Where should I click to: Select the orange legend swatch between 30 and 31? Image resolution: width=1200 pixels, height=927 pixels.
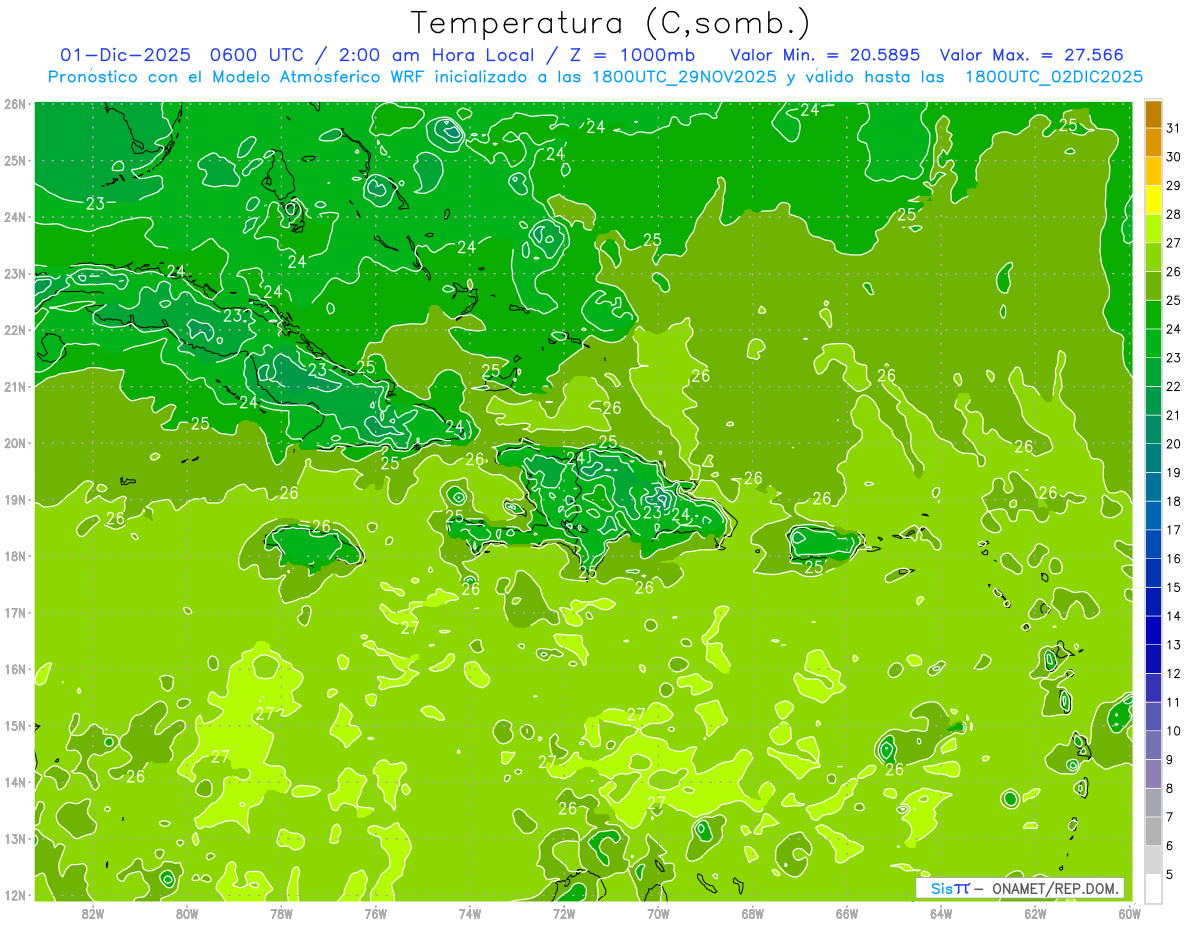point(1153,143)
